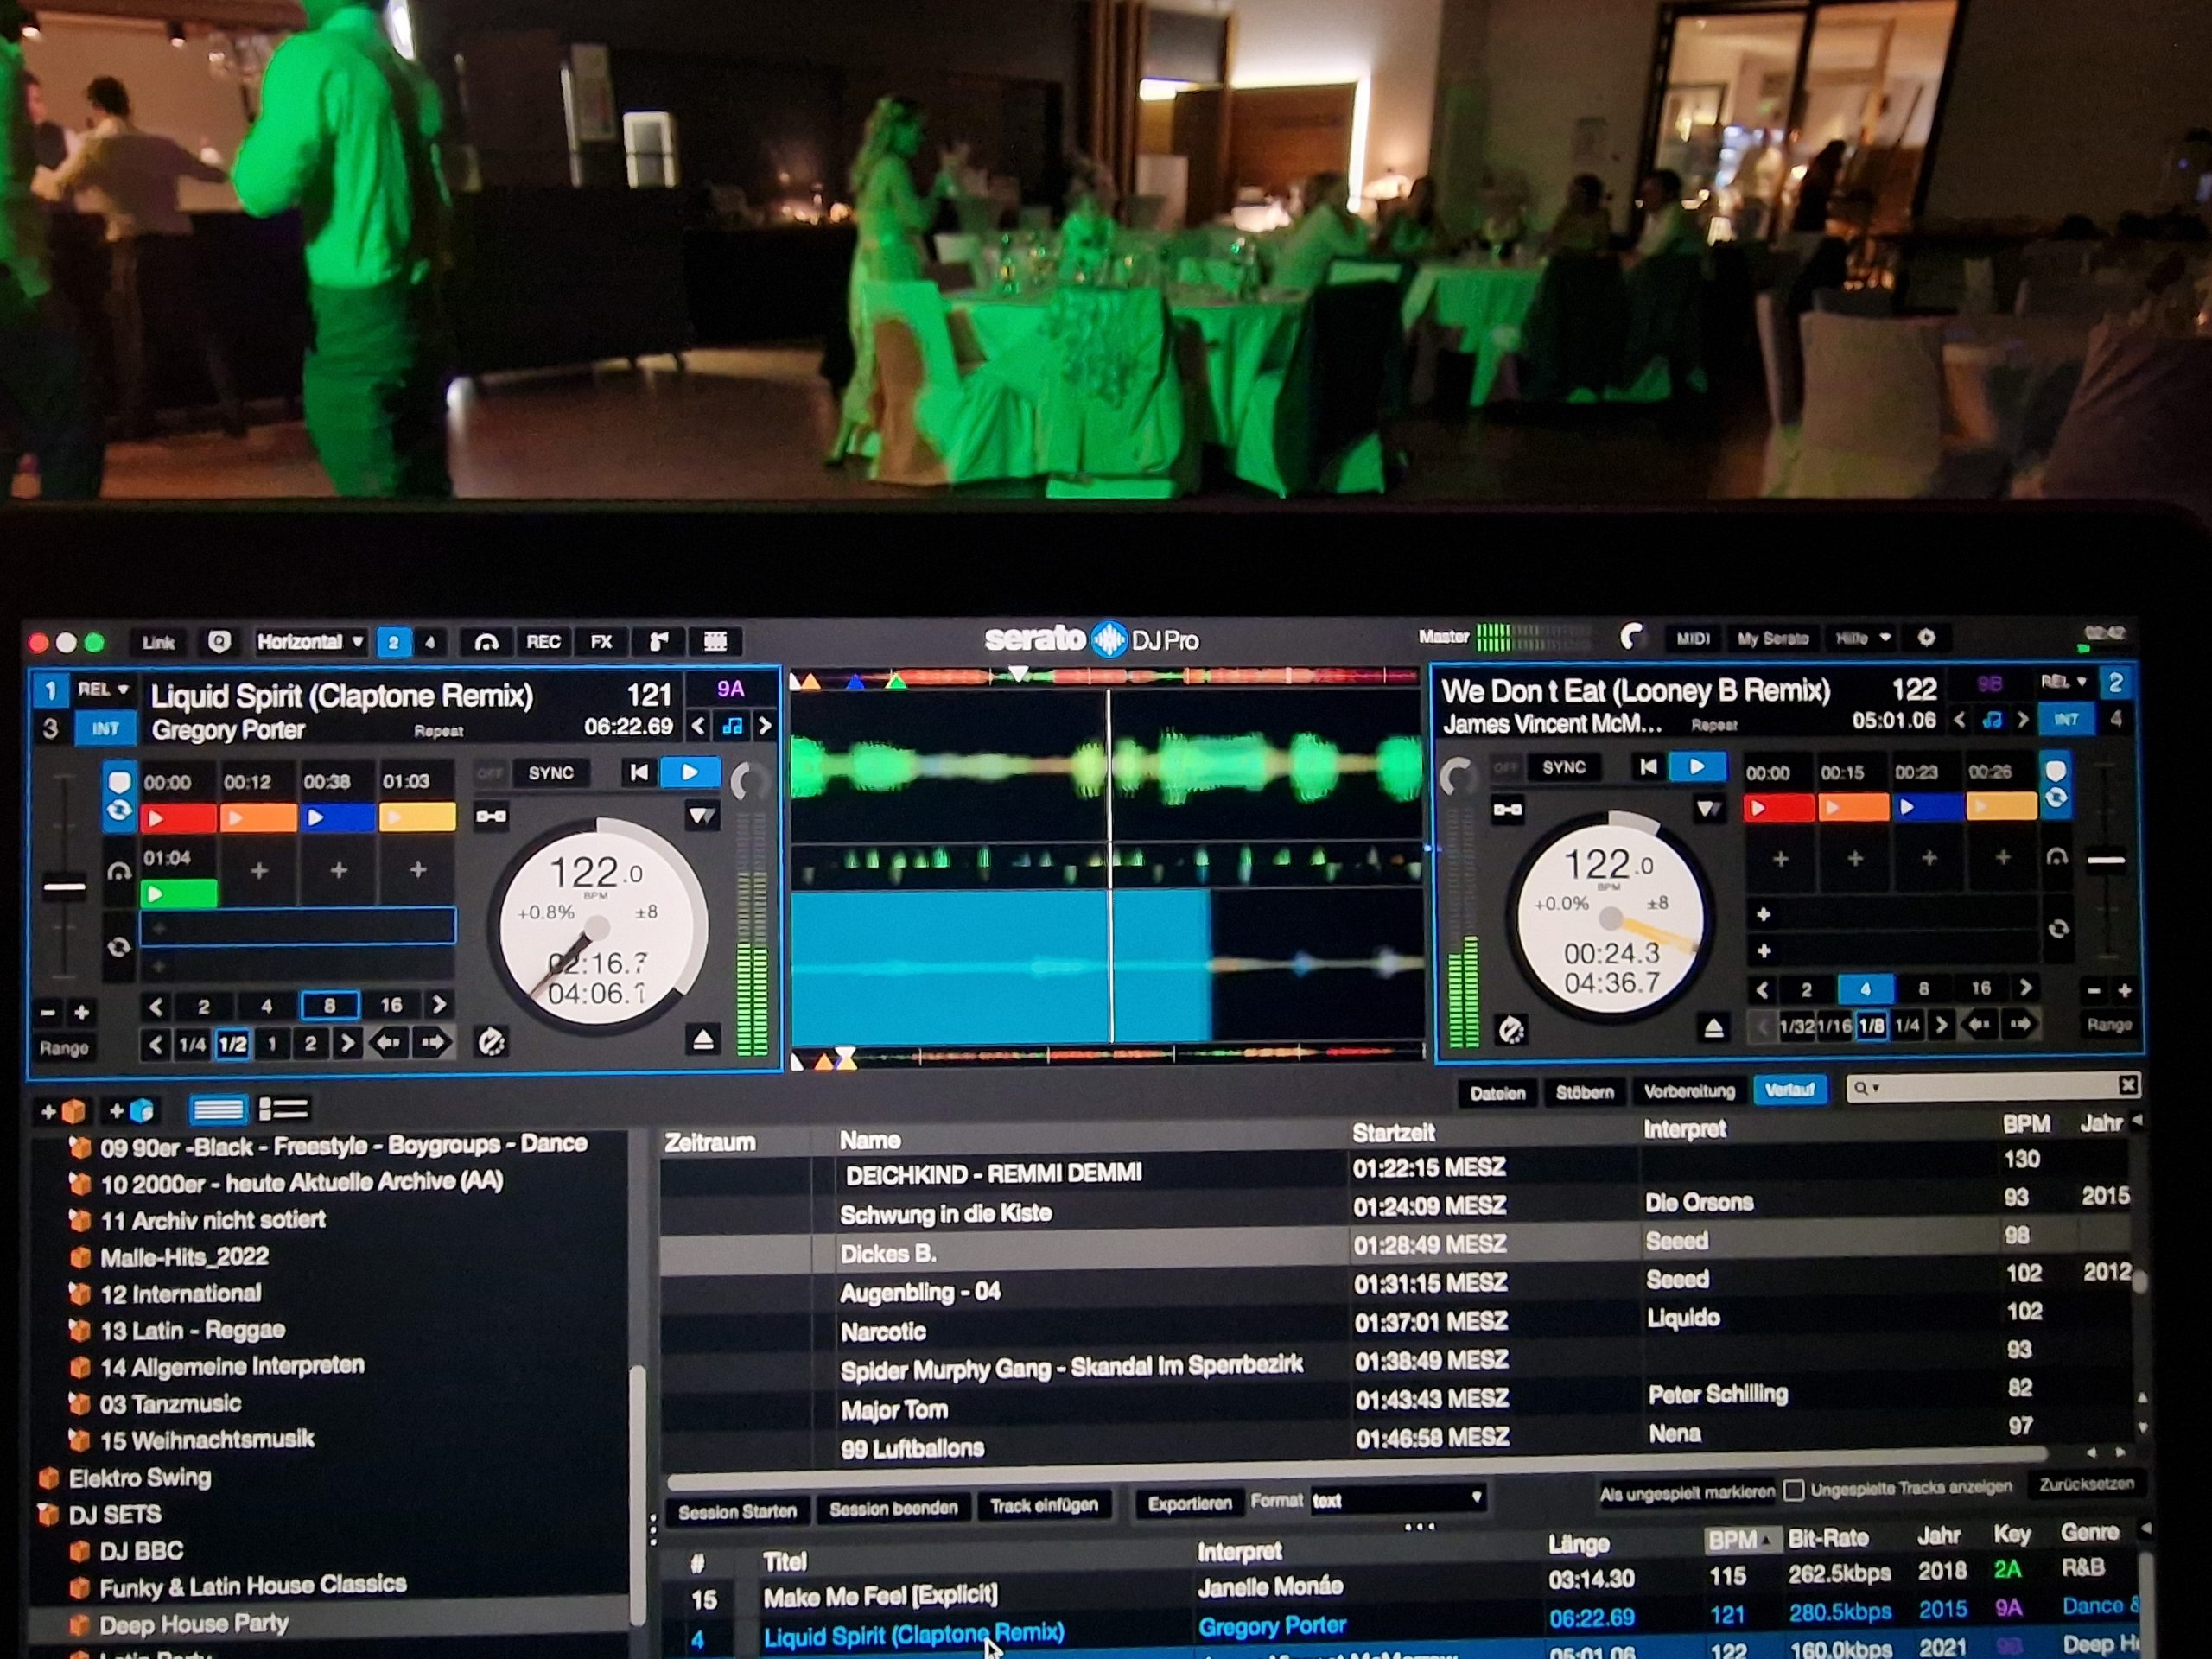Add new crate with orange crate icon
Image resolution: width=2212 pixels, height=1659 pixels.
(63, 1111)
